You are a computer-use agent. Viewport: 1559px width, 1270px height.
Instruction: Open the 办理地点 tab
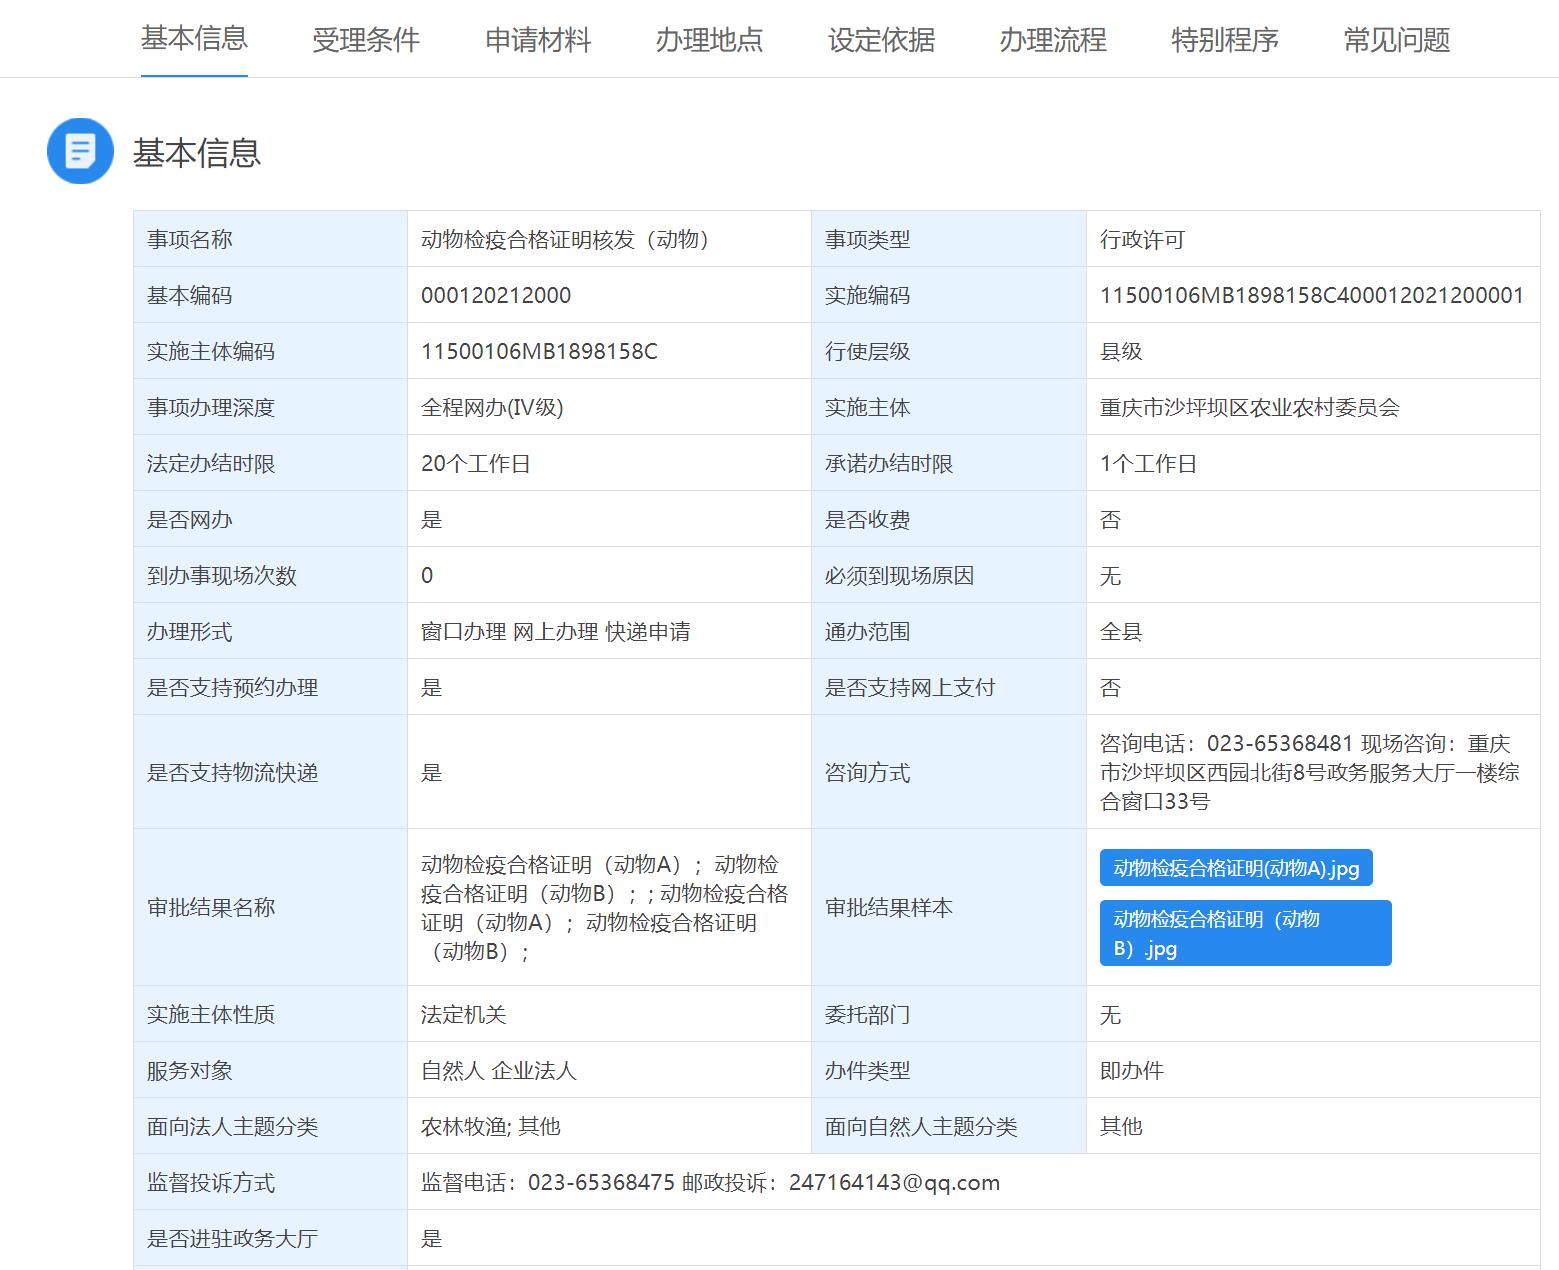click(x=709, y=39)
